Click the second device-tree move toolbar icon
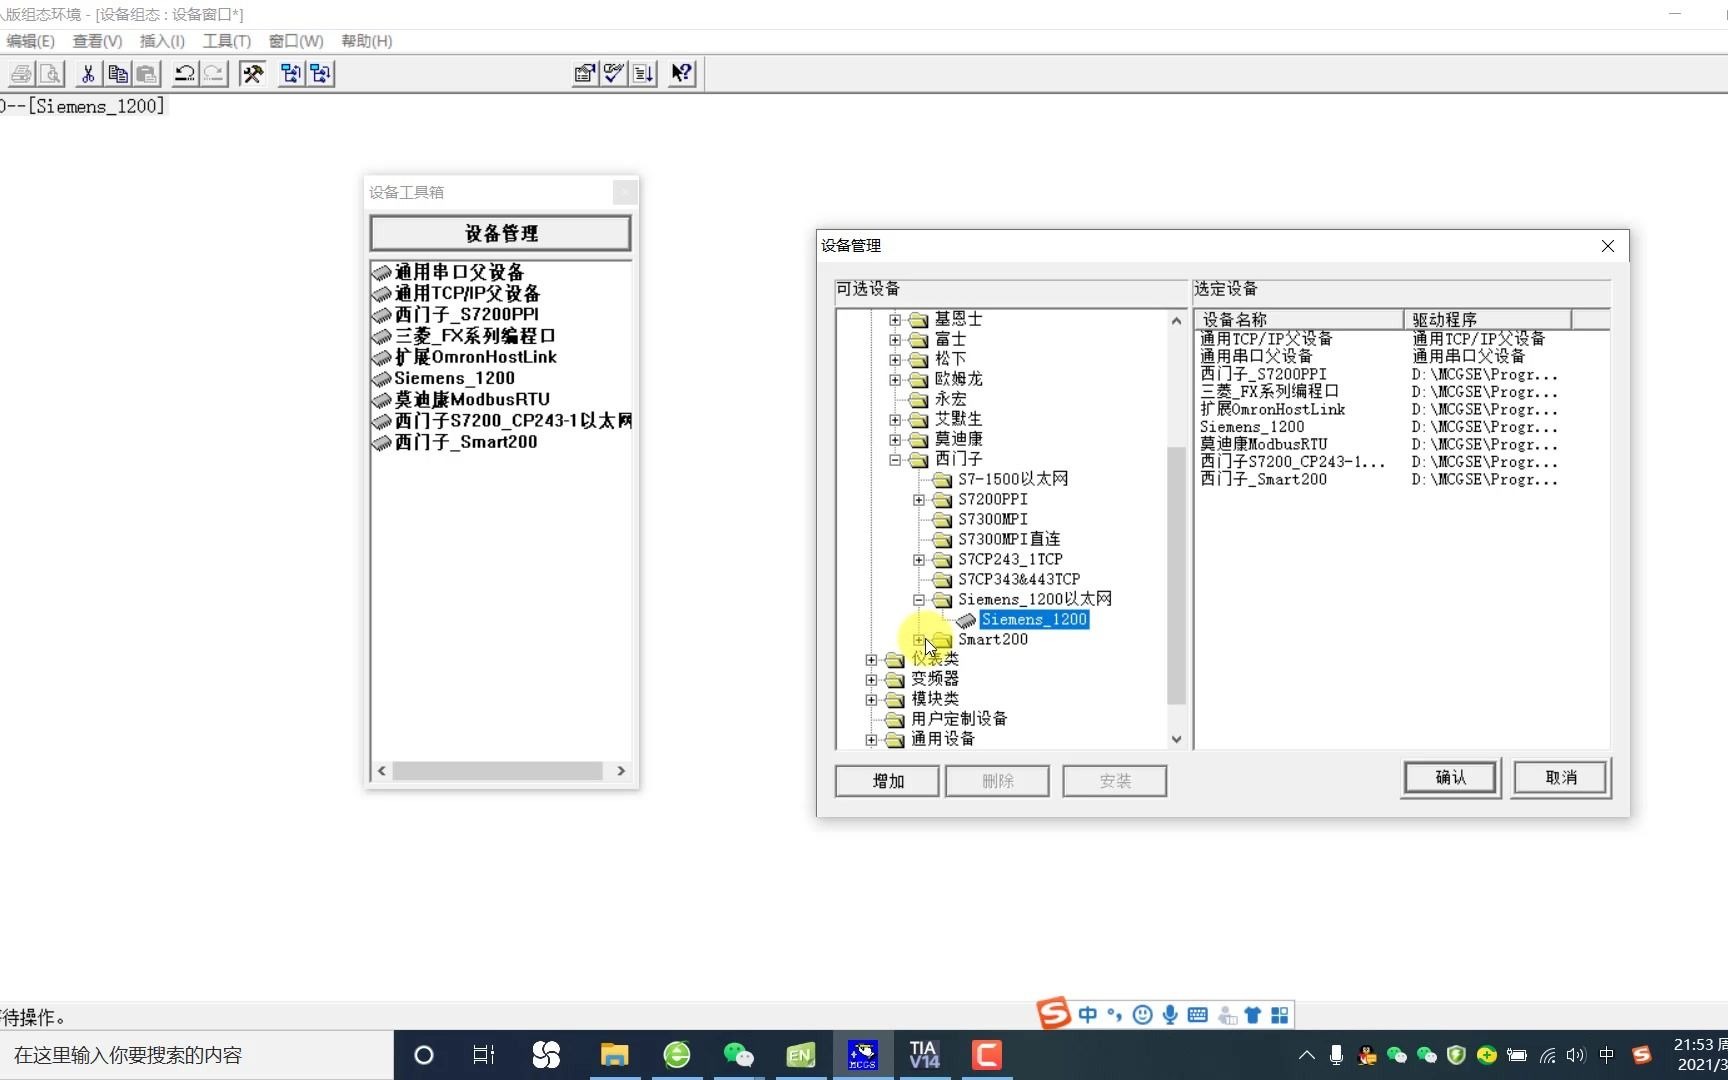The image size is (1728, 1080). coord(320,73)
